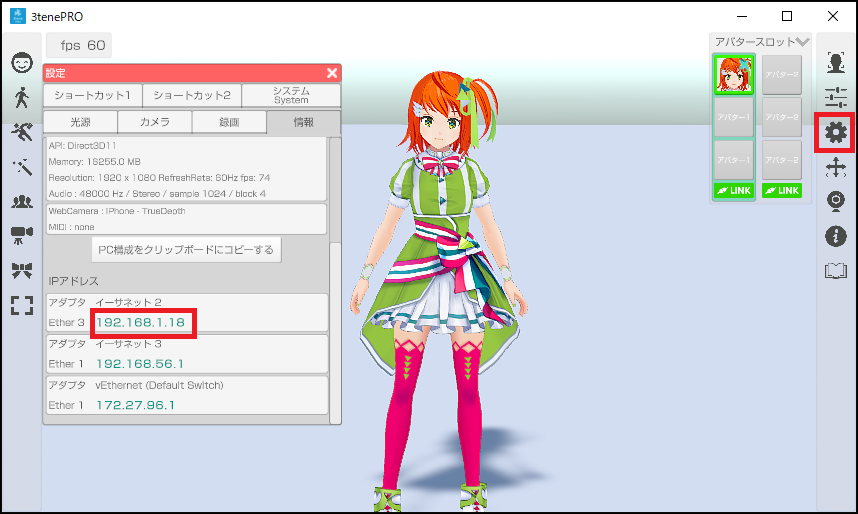Screen dimensions: 858x514
Task: Click the MIDI : none line
Action: (71, 227)
